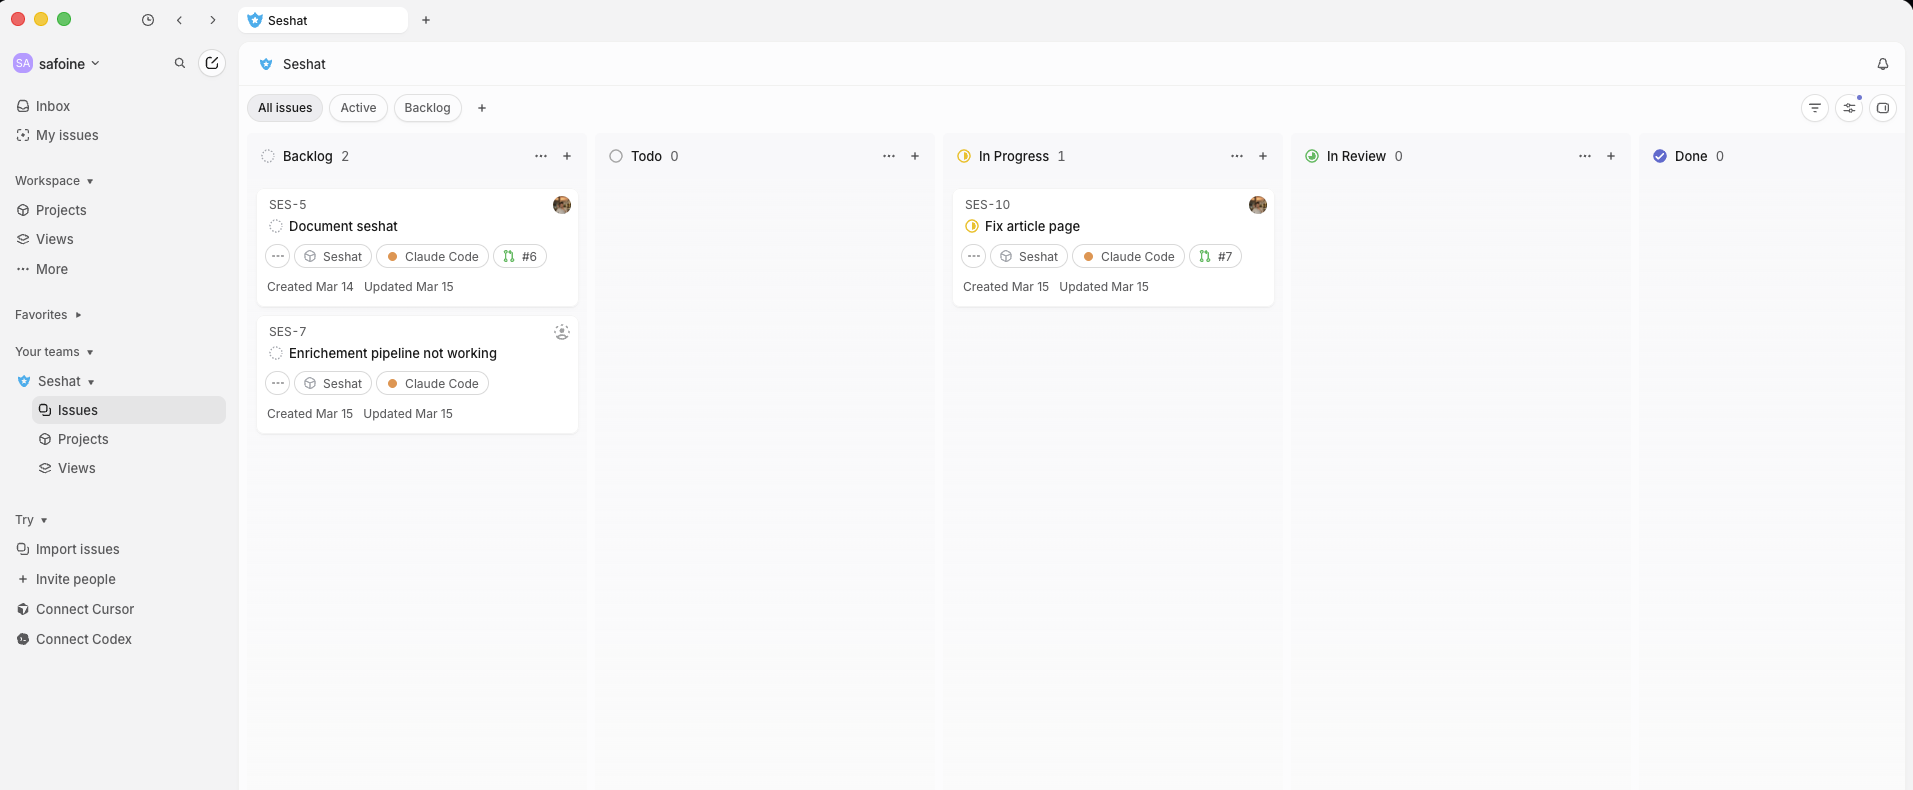The height and width of the screenshot is (790, 1913).
Task: Click the orange Claude Code label on SES-5
Action: [432, 257]
